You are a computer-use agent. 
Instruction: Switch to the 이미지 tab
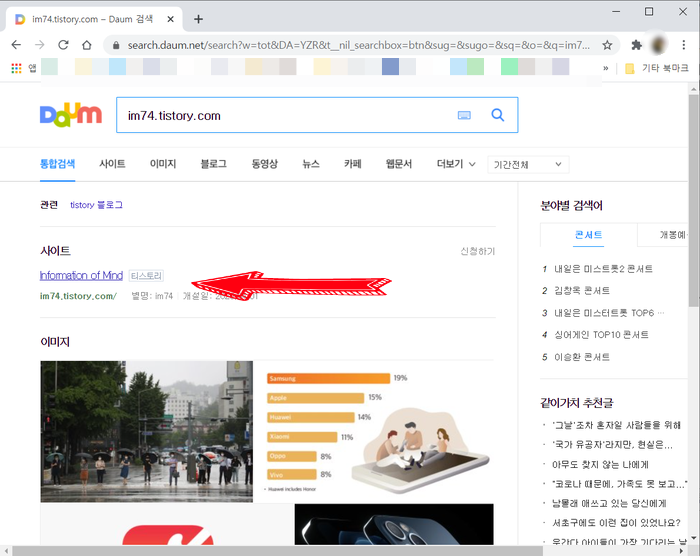pyautogui.click(x=163, y=164)
